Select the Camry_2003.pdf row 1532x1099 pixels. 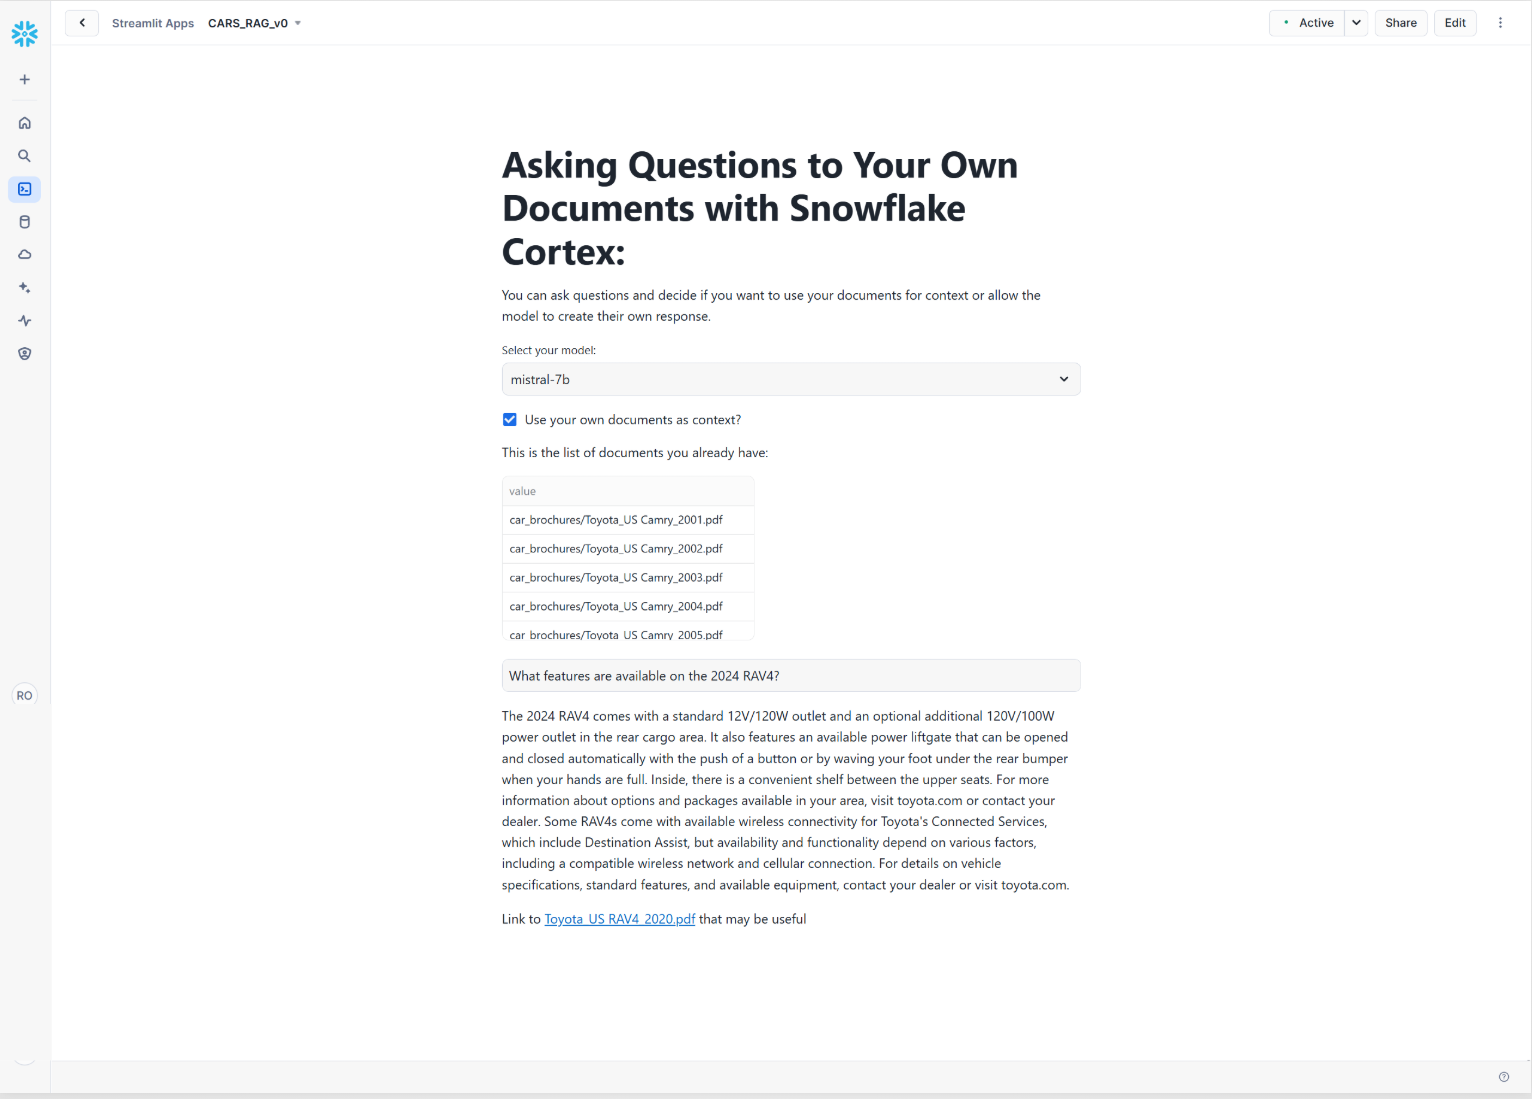[628, 578]
